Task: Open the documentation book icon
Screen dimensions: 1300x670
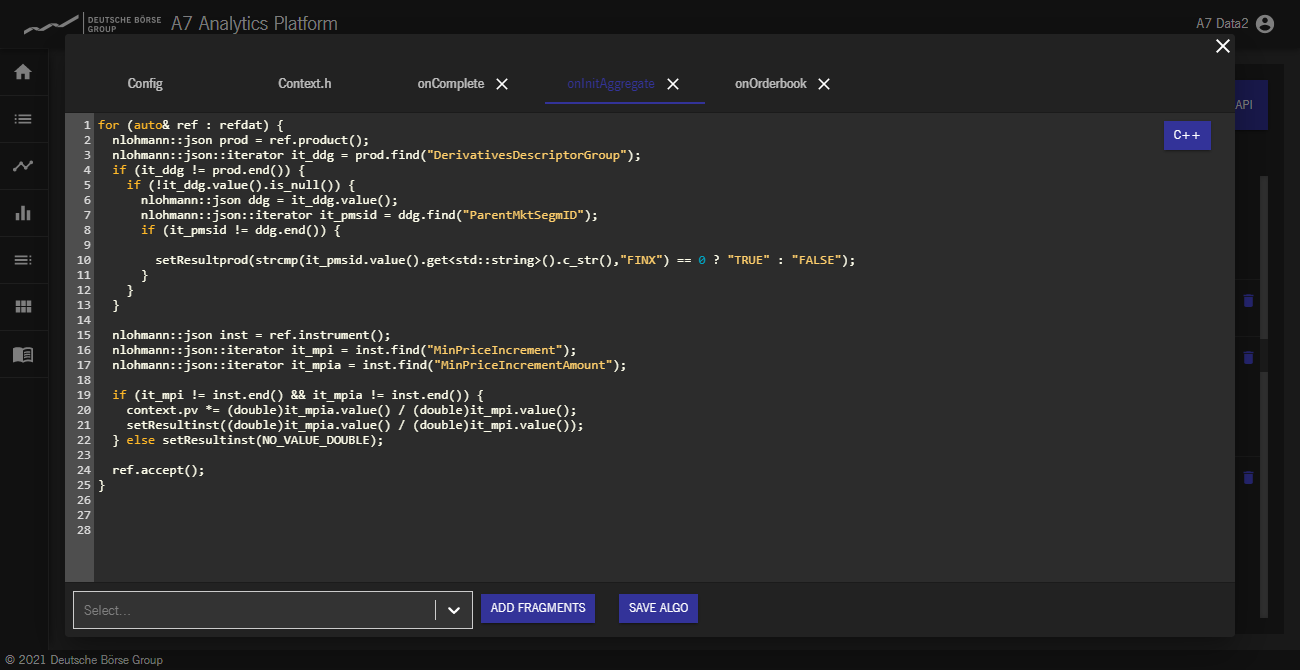Action: pyautogui.click(x=23, y=354)
